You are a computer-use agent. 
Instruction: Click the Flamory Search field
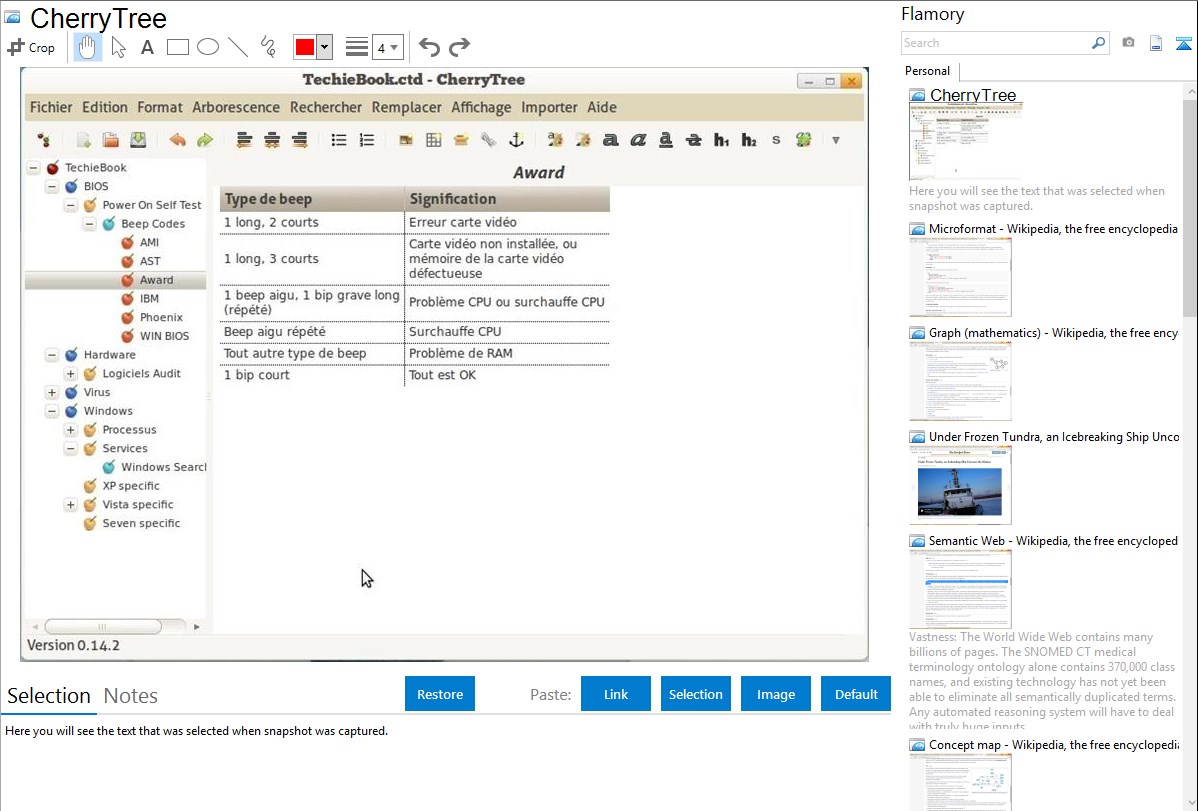coord(996,43)
